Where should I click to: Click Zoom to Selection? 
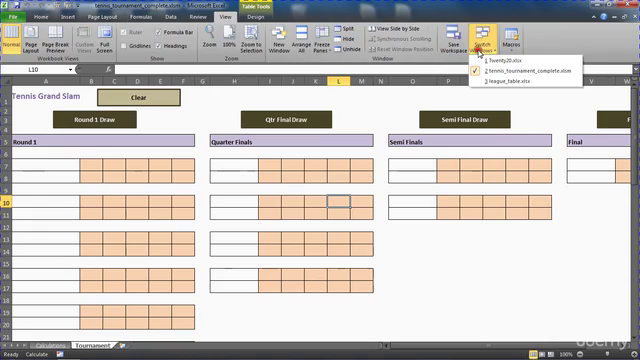251,39
